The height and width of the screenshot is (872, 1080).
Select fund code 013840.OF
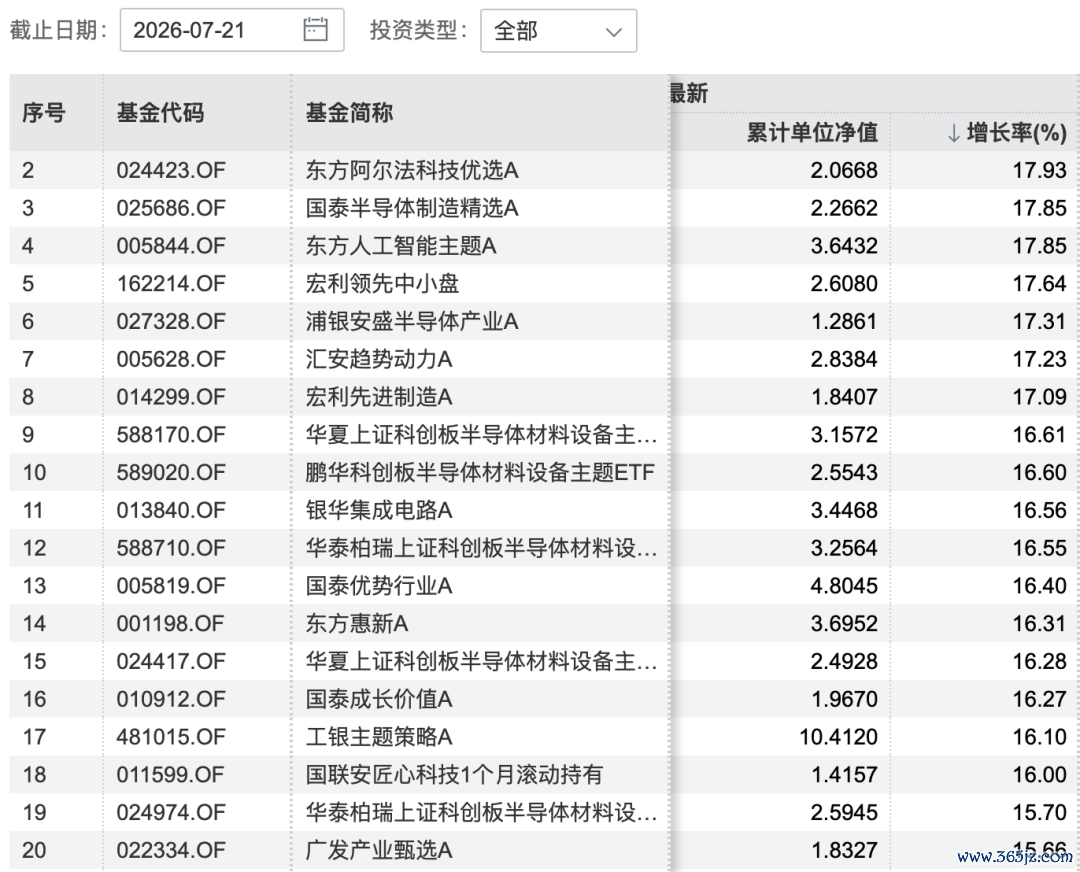click(171, 511)
